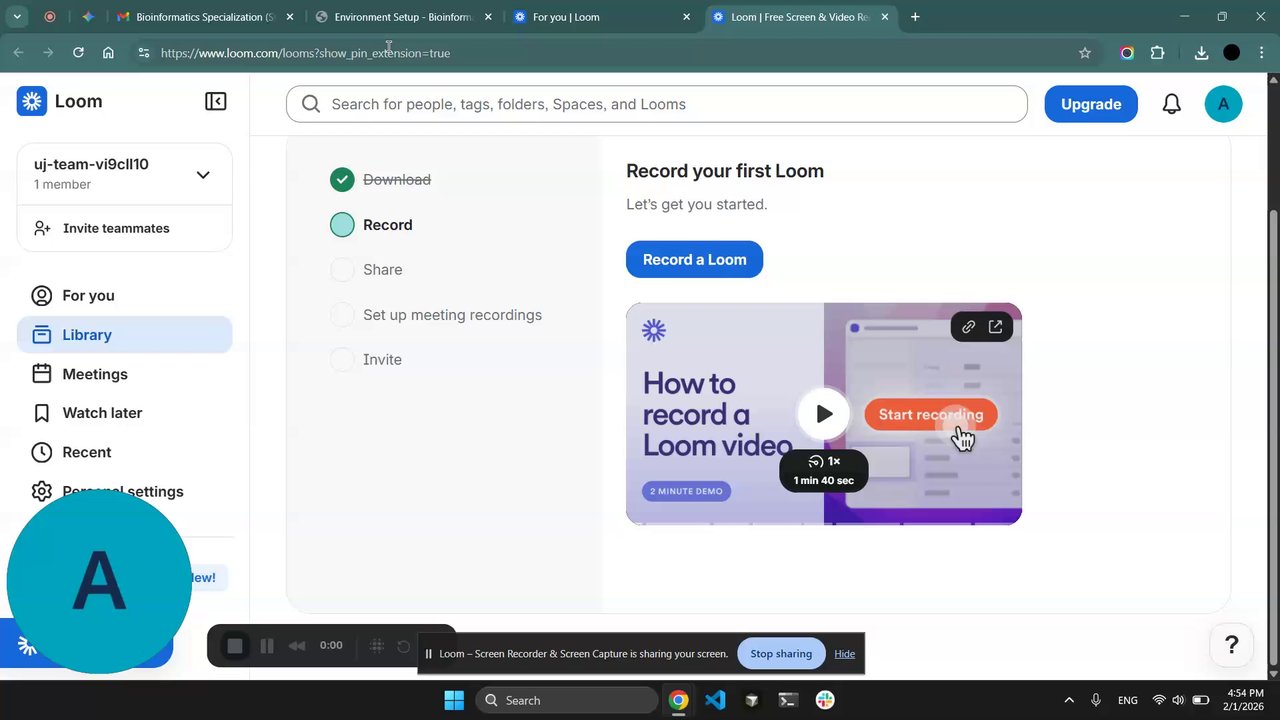Open the terminal icon in taskbar
The image size is (1280, 720).
click(x=788, y=700)
